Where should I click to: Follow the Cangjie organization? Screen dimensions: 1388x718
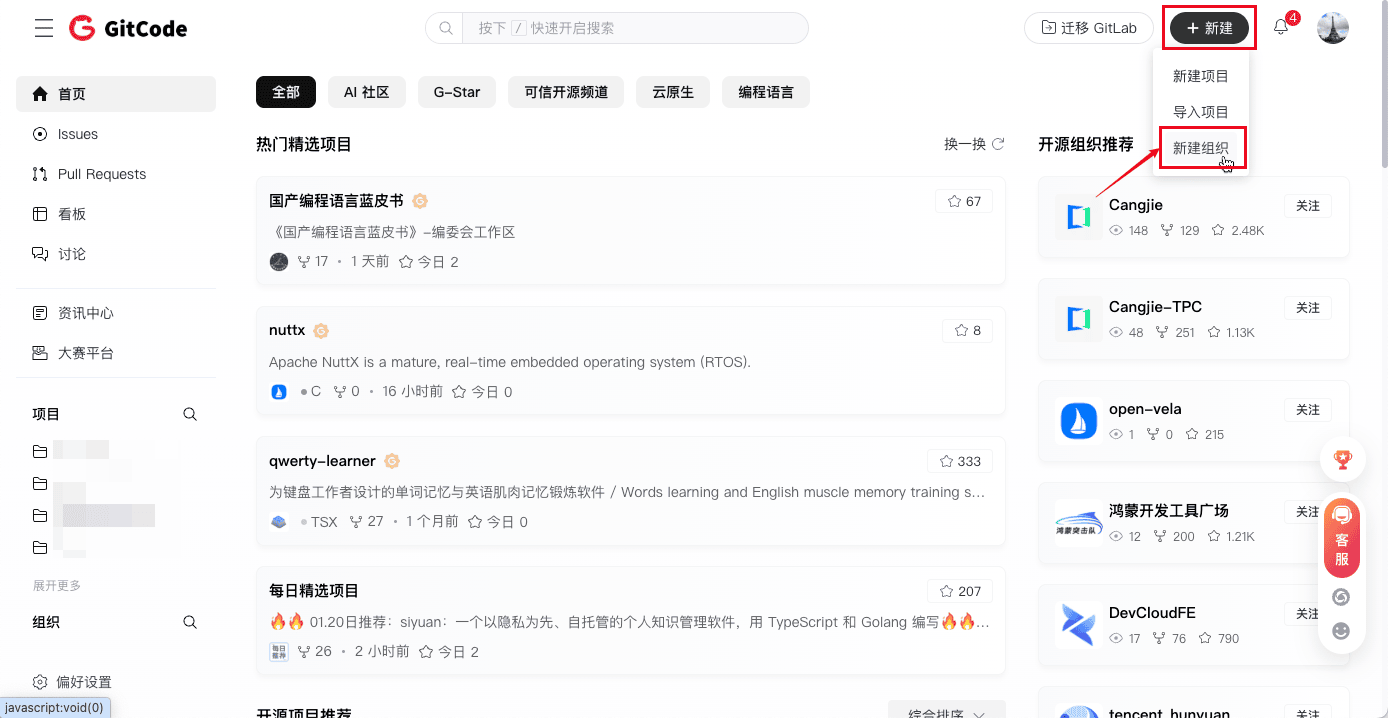point(1307,206)
